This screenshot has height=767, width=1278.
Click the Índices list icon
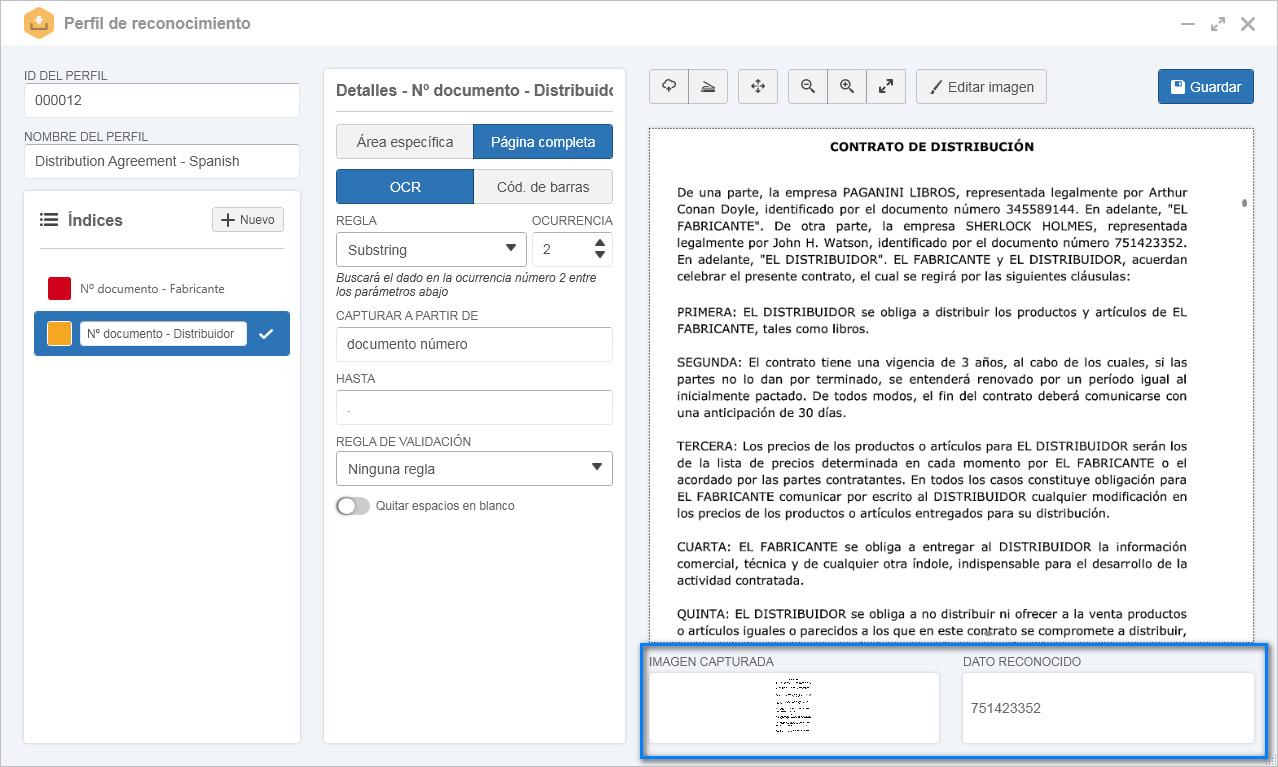[48, 220]
